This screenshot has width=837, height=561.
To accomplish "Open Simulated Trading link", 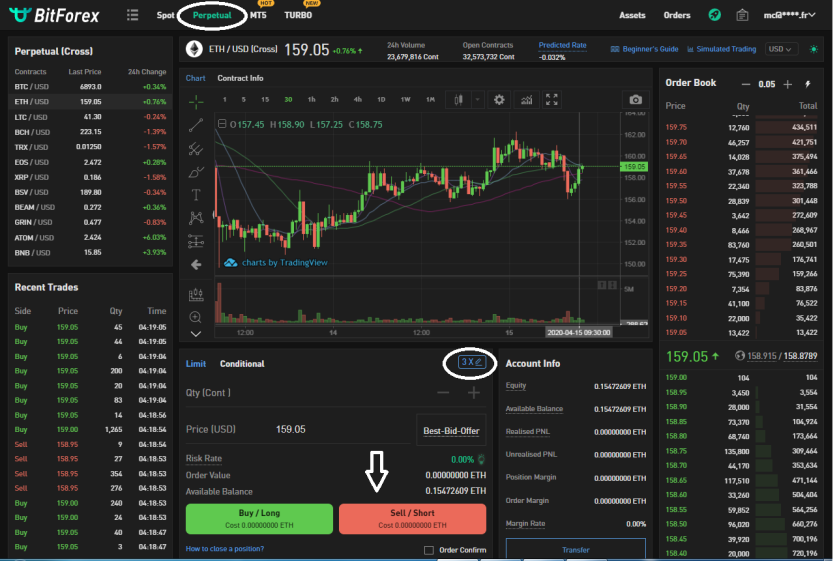I will click(722, 49).
